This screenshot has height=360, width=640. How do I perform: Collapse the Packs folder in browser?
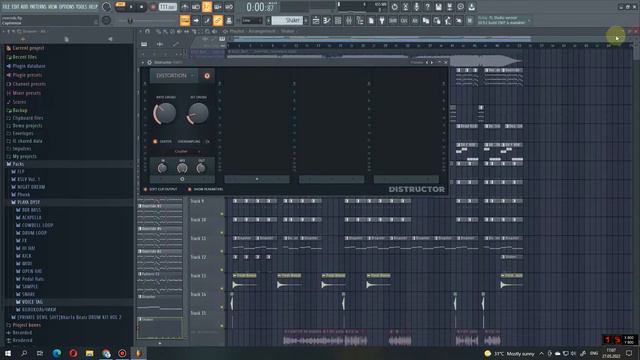point(18,164)
